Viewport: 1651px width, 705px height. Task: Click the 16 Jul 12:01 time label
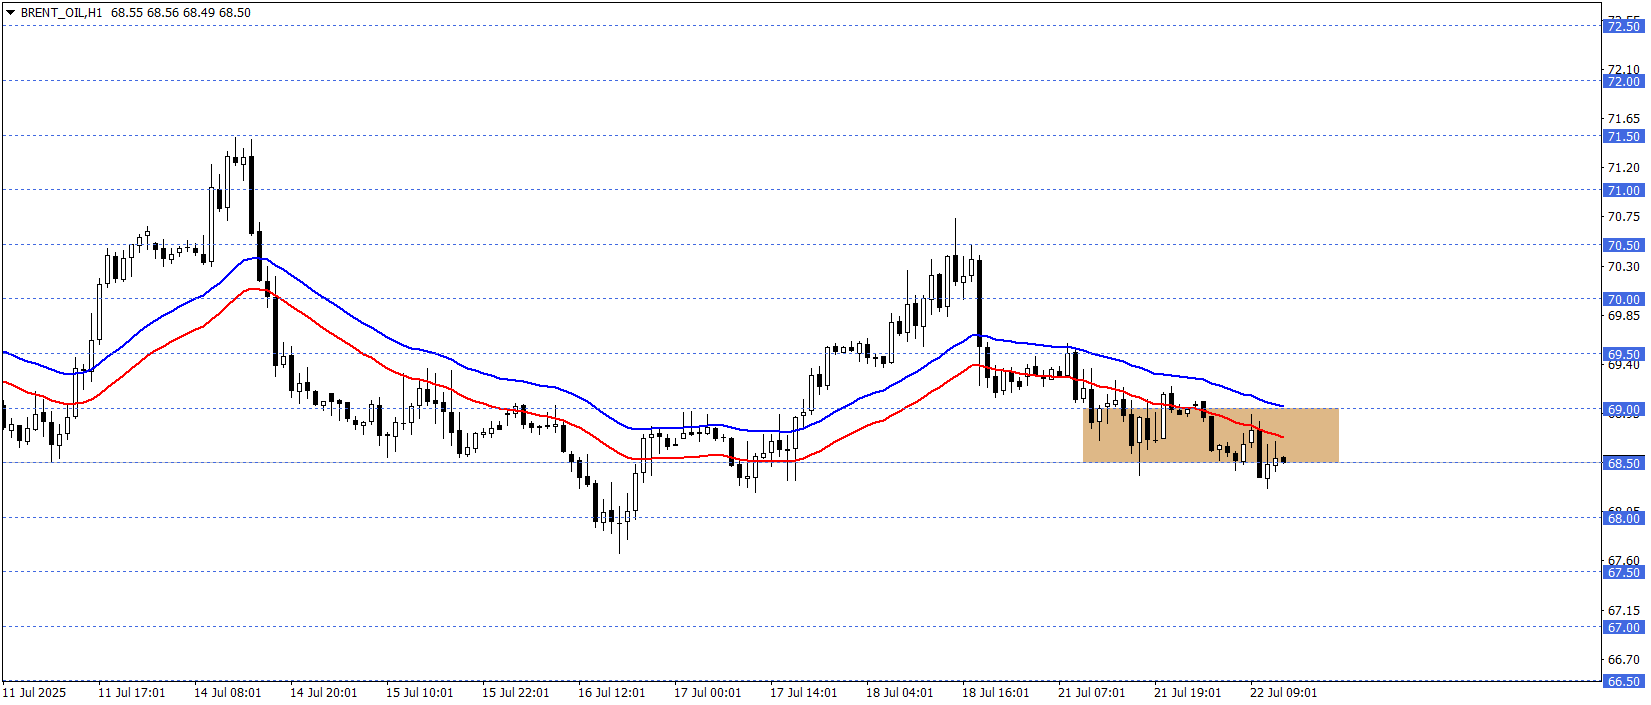pos(612,693)
